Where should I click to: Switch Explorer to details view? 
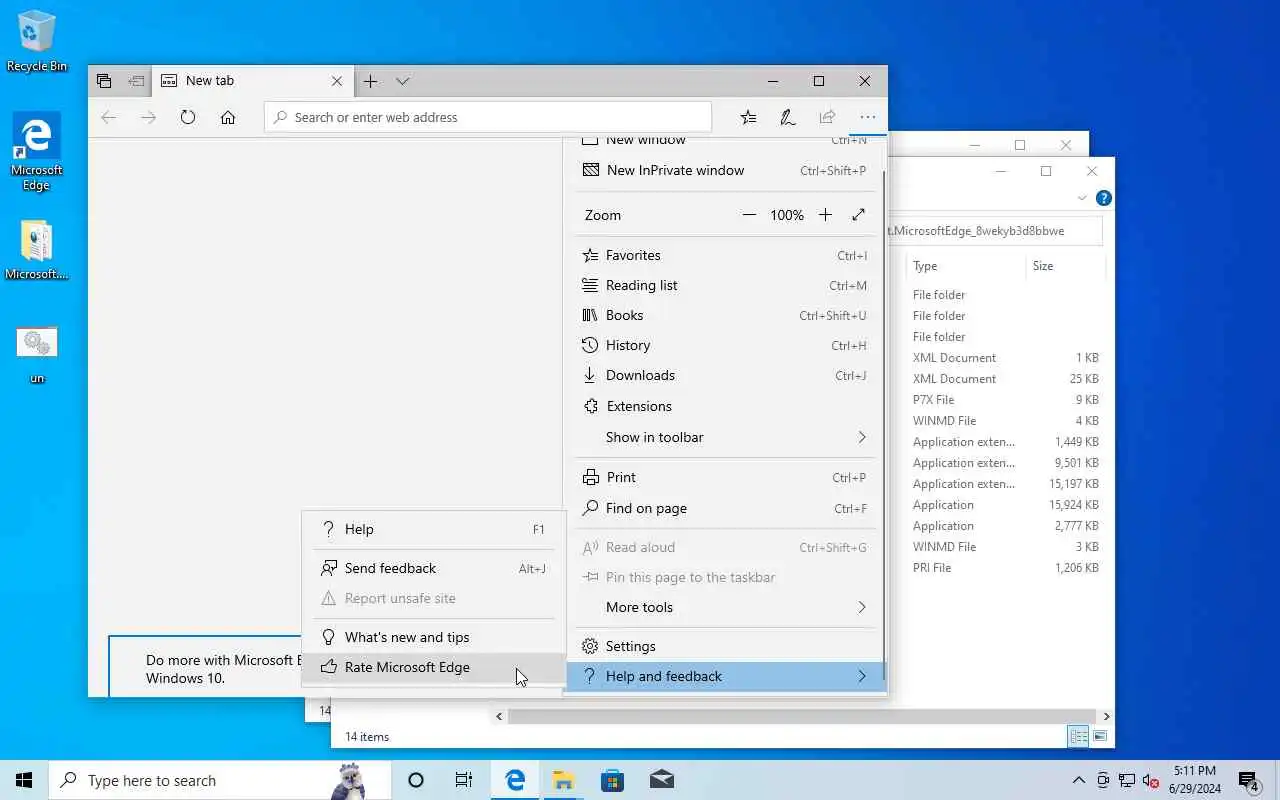[1079, 737]
